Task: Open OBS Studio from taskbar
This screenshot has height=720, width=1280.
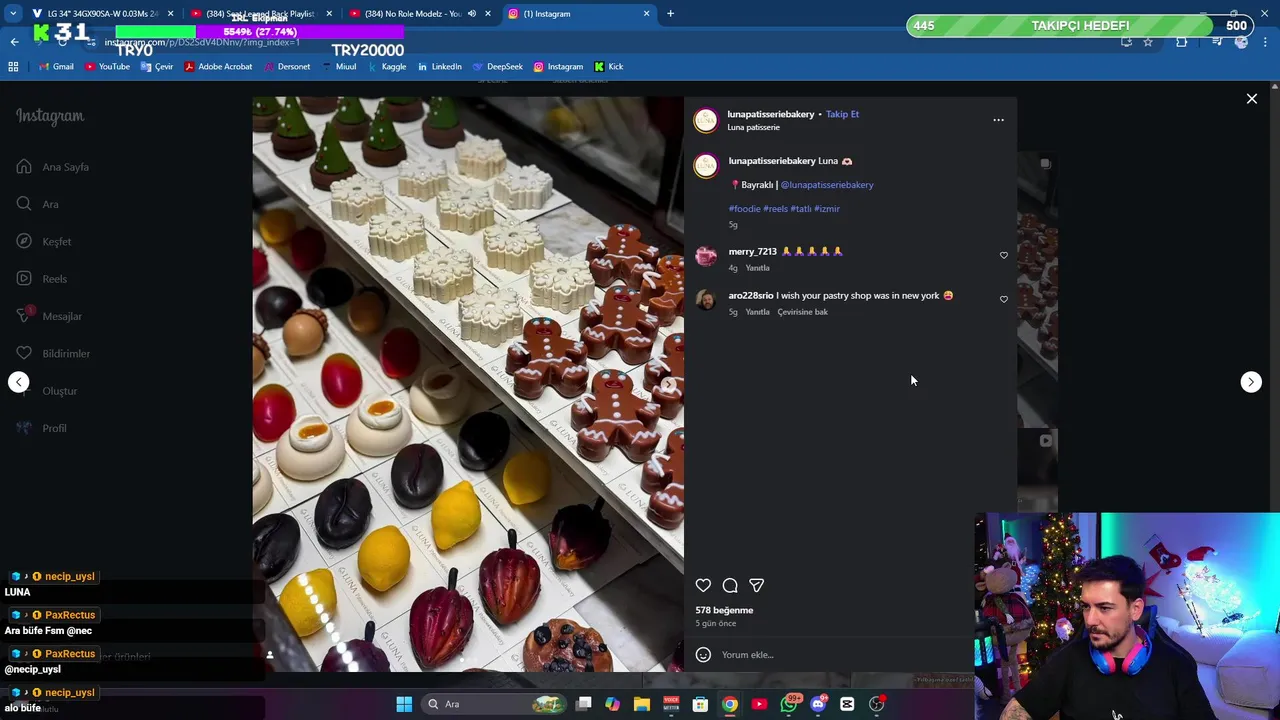Action: 876,704
